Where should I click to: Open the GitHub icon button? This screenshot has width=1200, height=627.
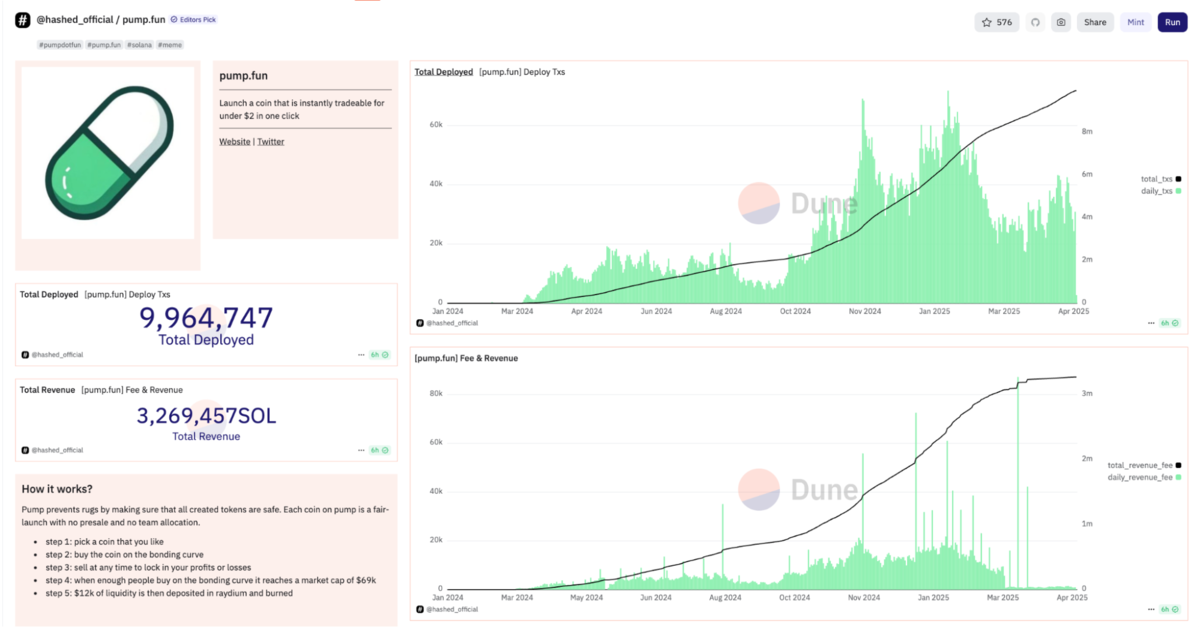(1035, 22)
